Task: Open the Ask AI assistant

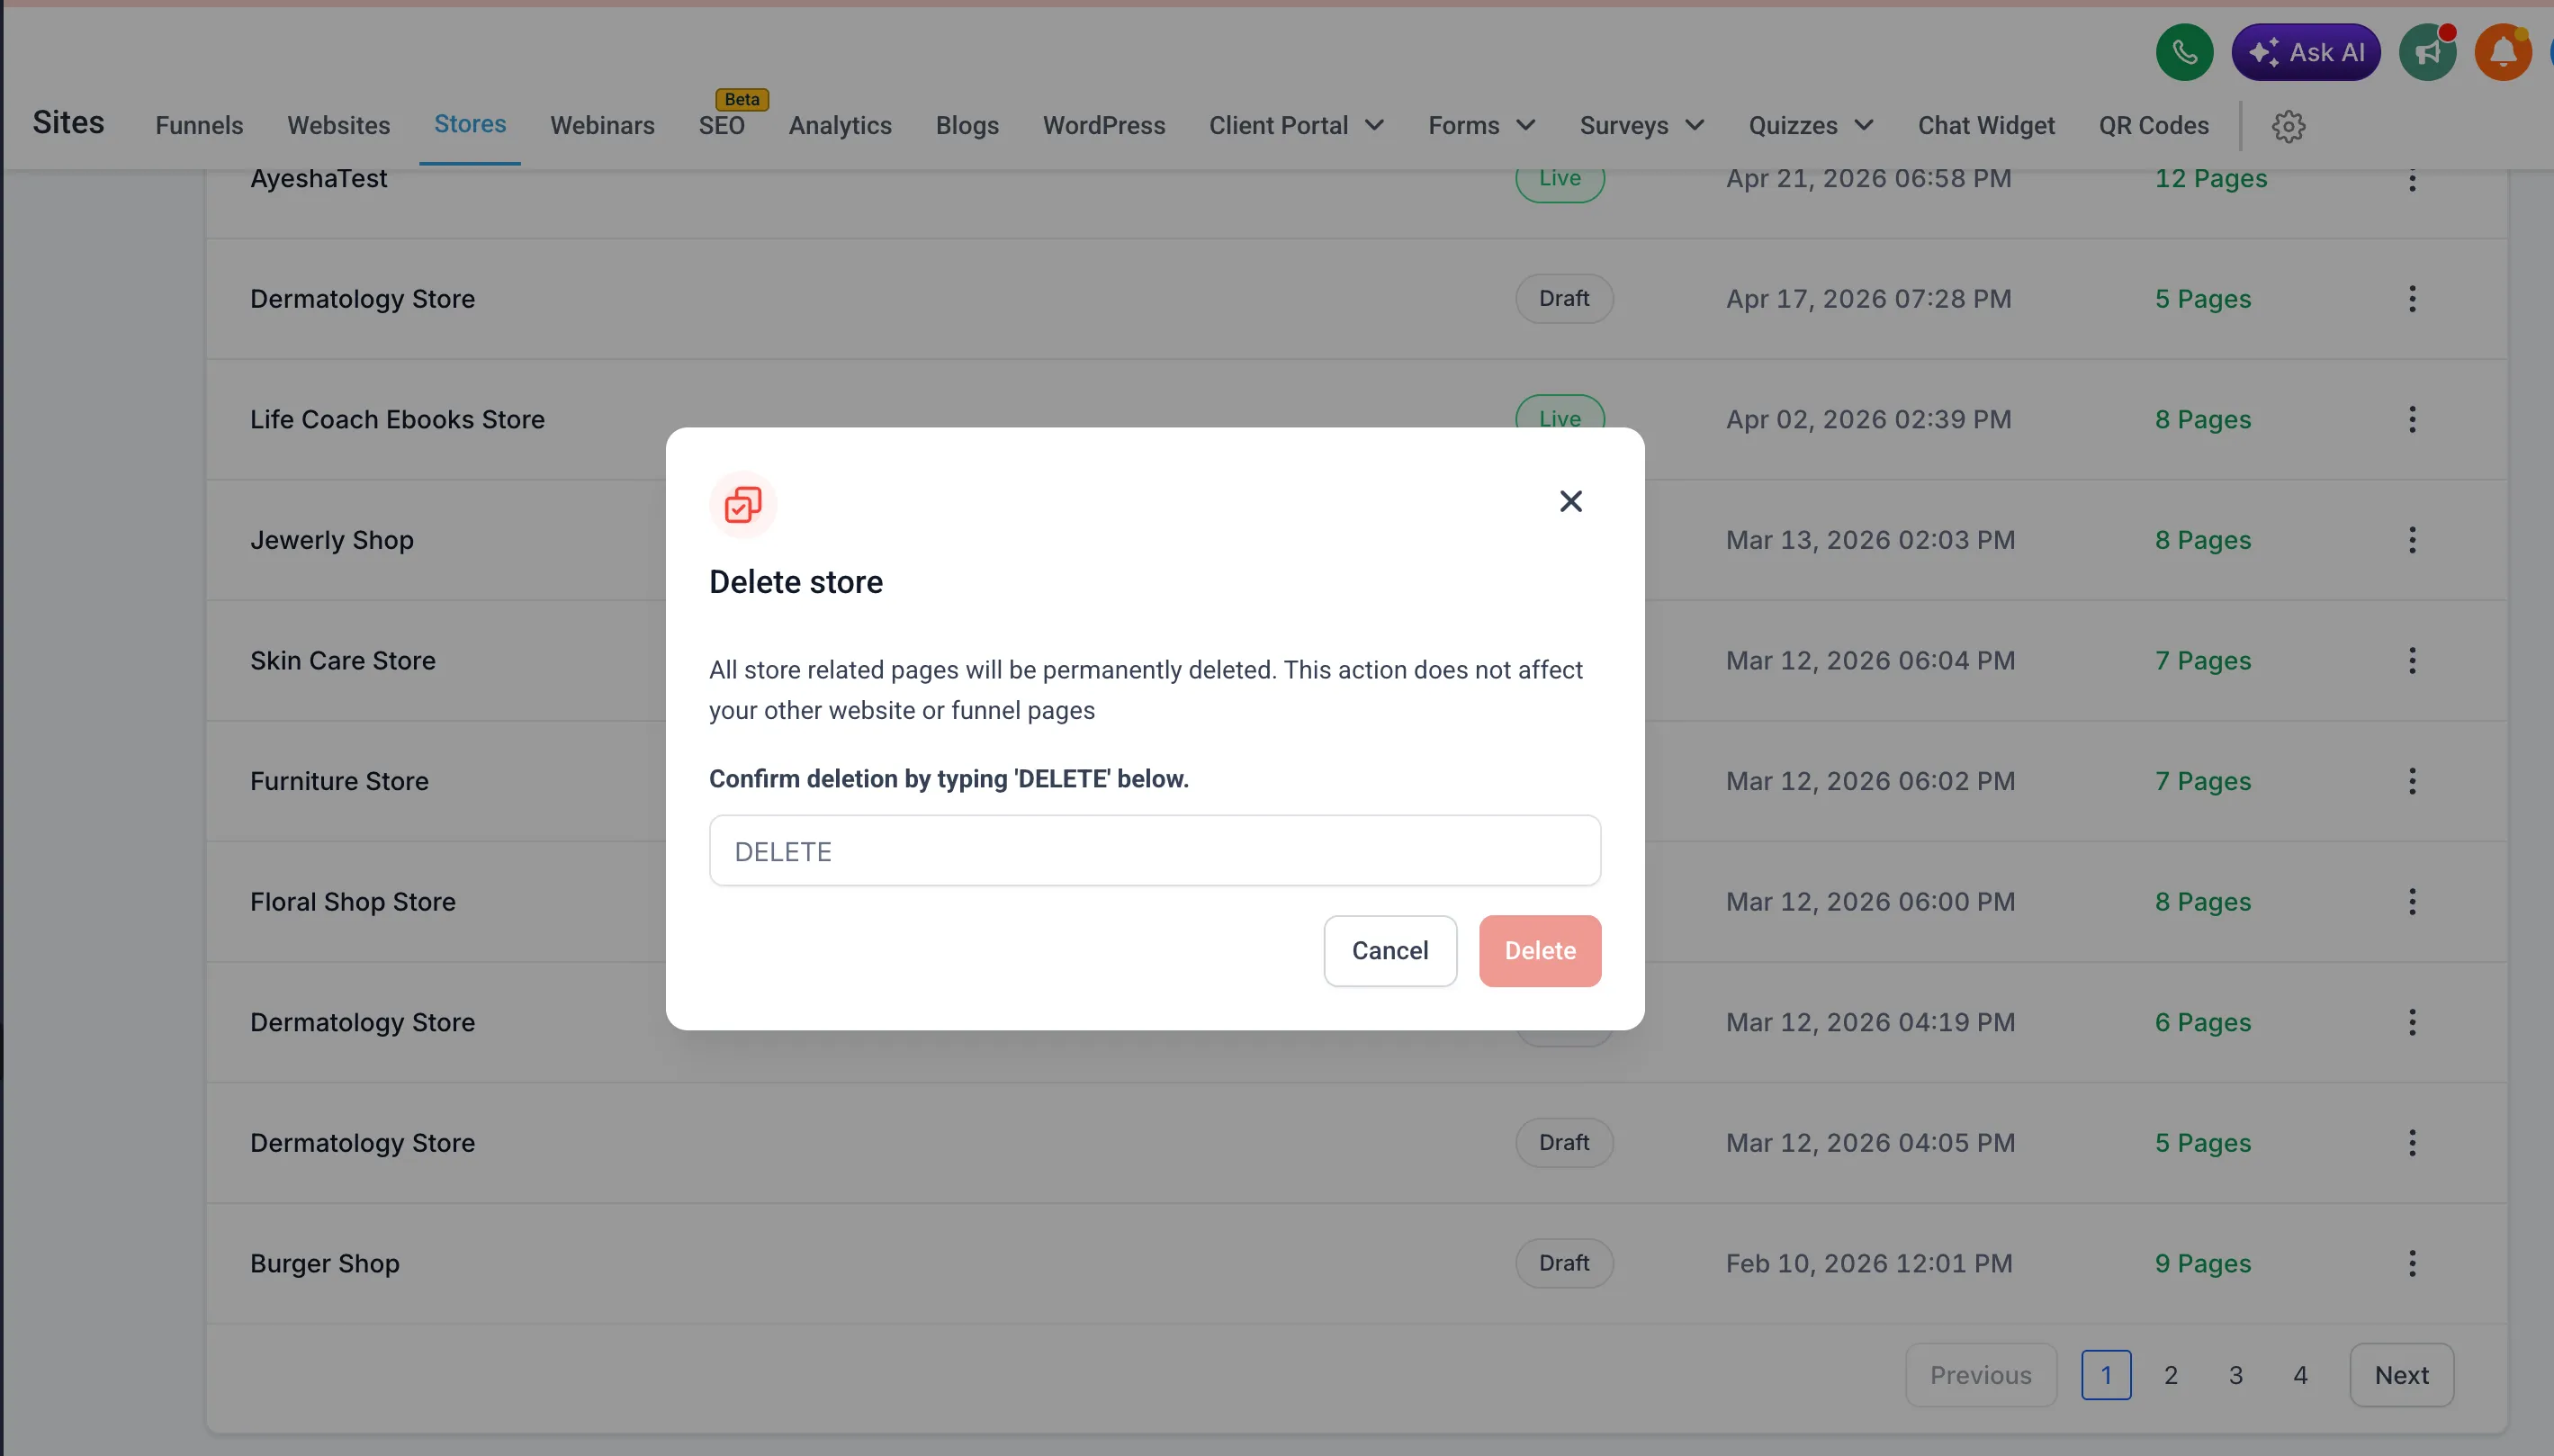Action: point(2306,52)
